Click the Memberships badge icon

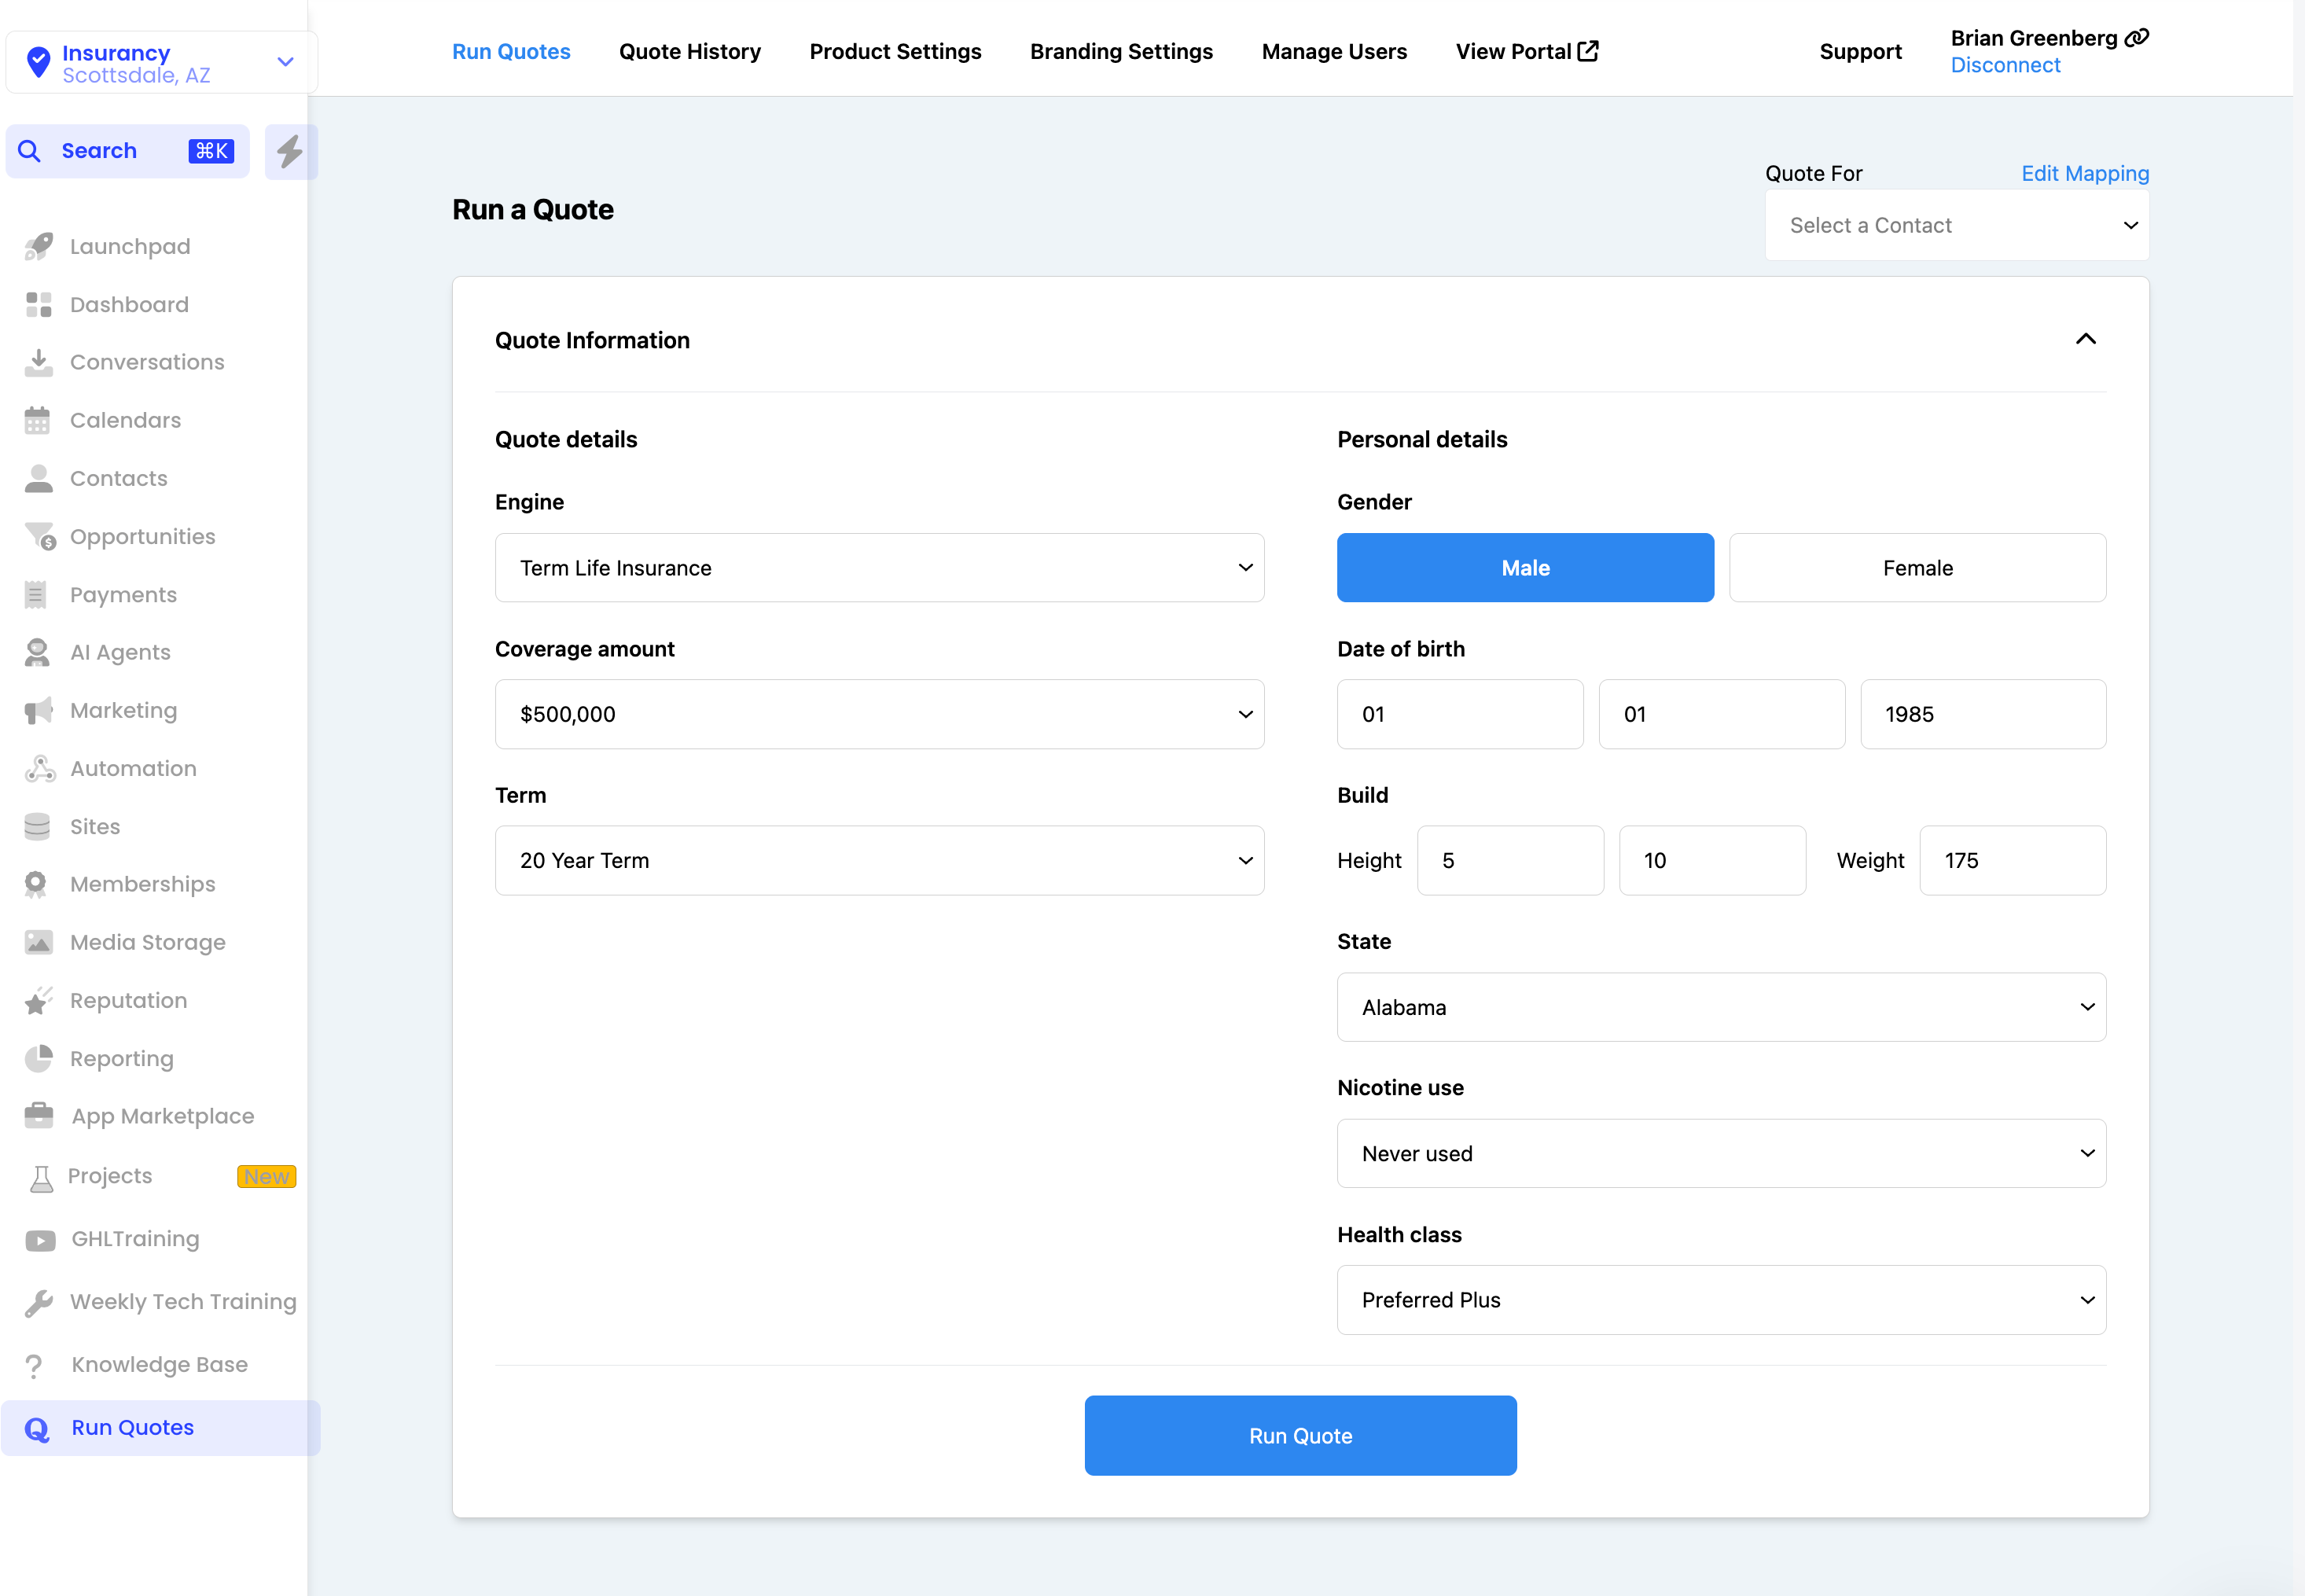click(x=36, y=884)
